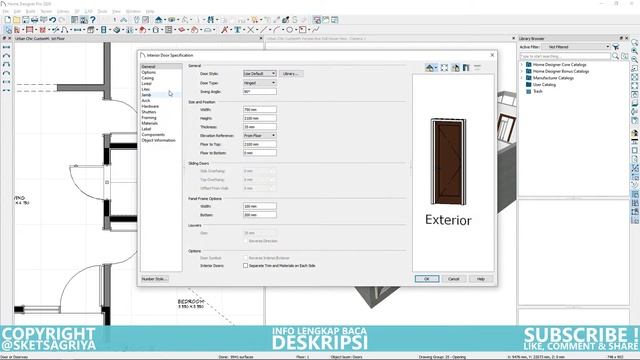
Task: Click the door icon in the dialog preview toolbar
Action: 466,68
